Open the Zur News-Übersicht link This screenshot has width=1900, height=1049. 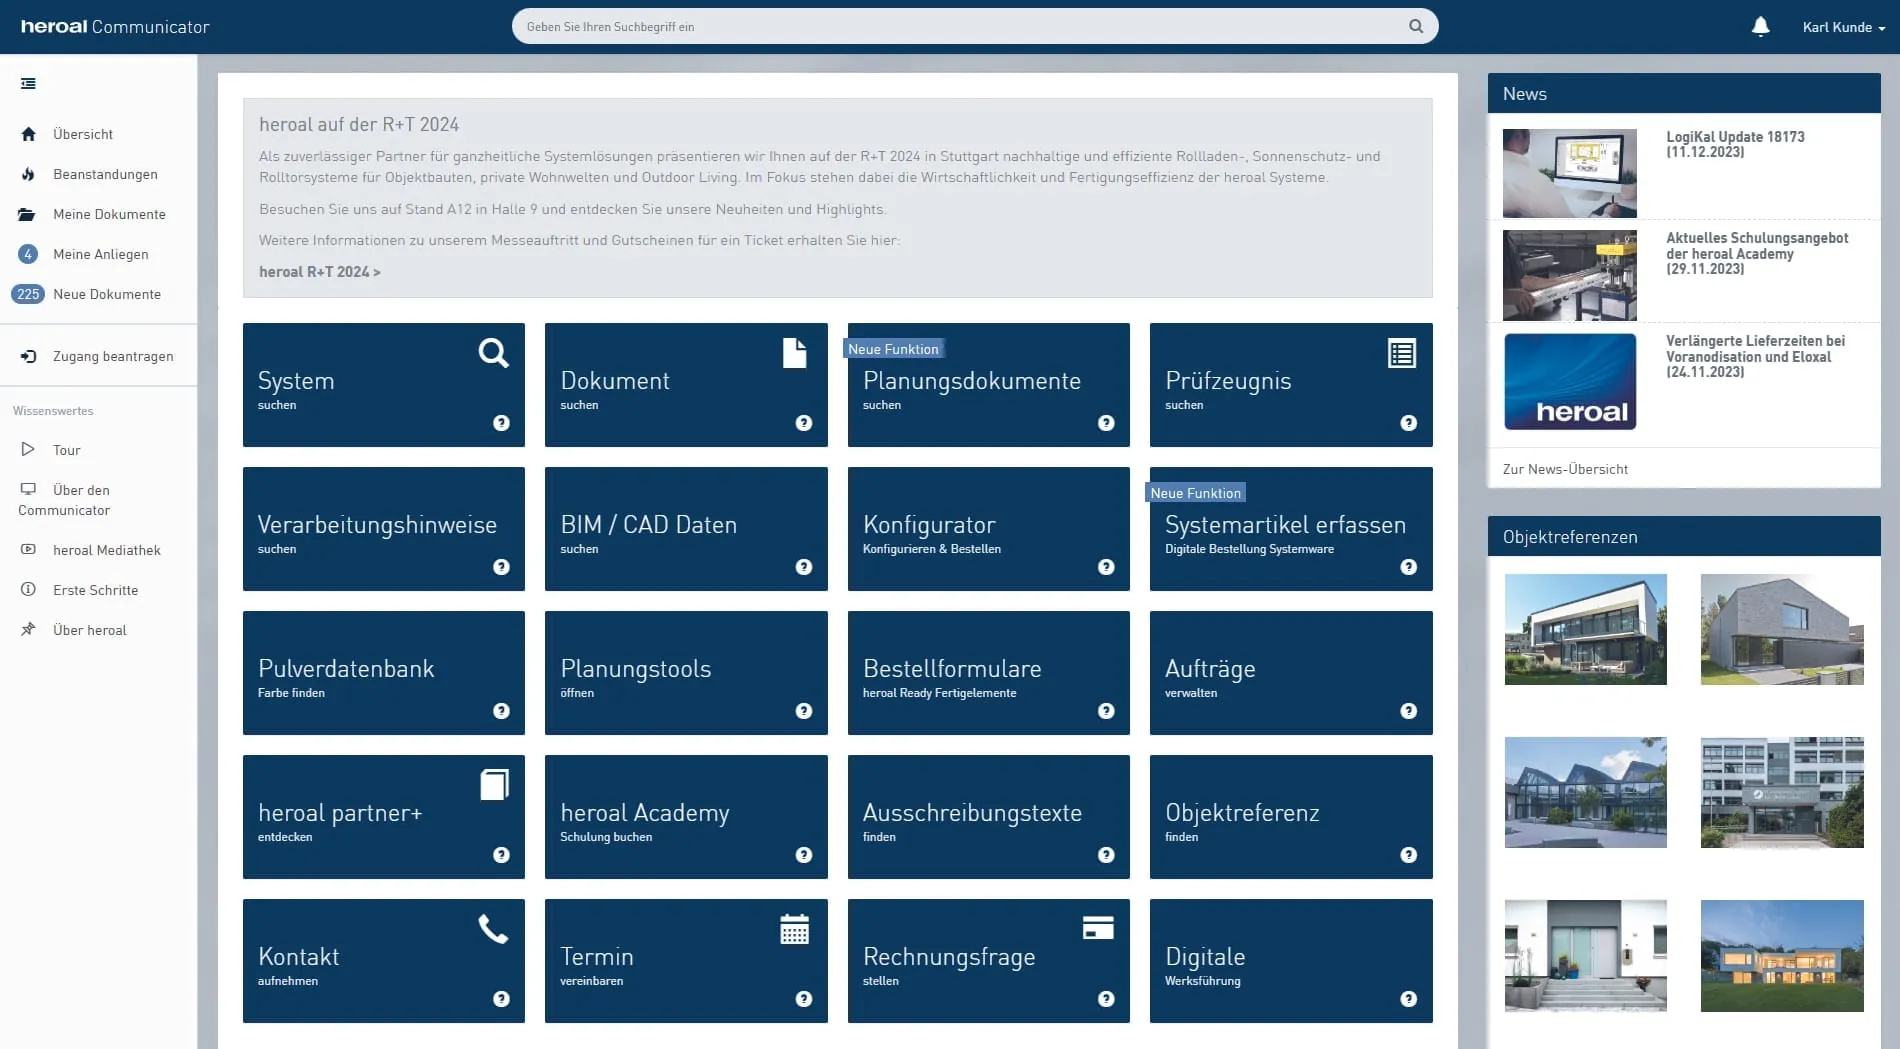pyautogui.click(x=1565, y=469)
